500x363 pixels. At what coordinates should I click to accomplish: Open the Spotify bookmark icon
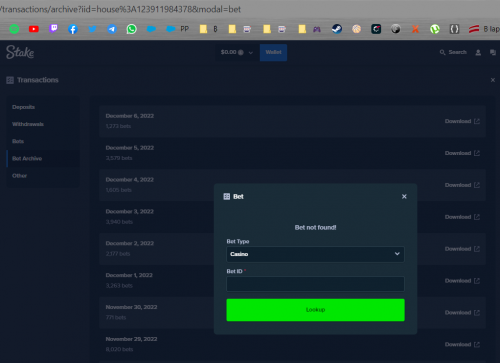14,29
